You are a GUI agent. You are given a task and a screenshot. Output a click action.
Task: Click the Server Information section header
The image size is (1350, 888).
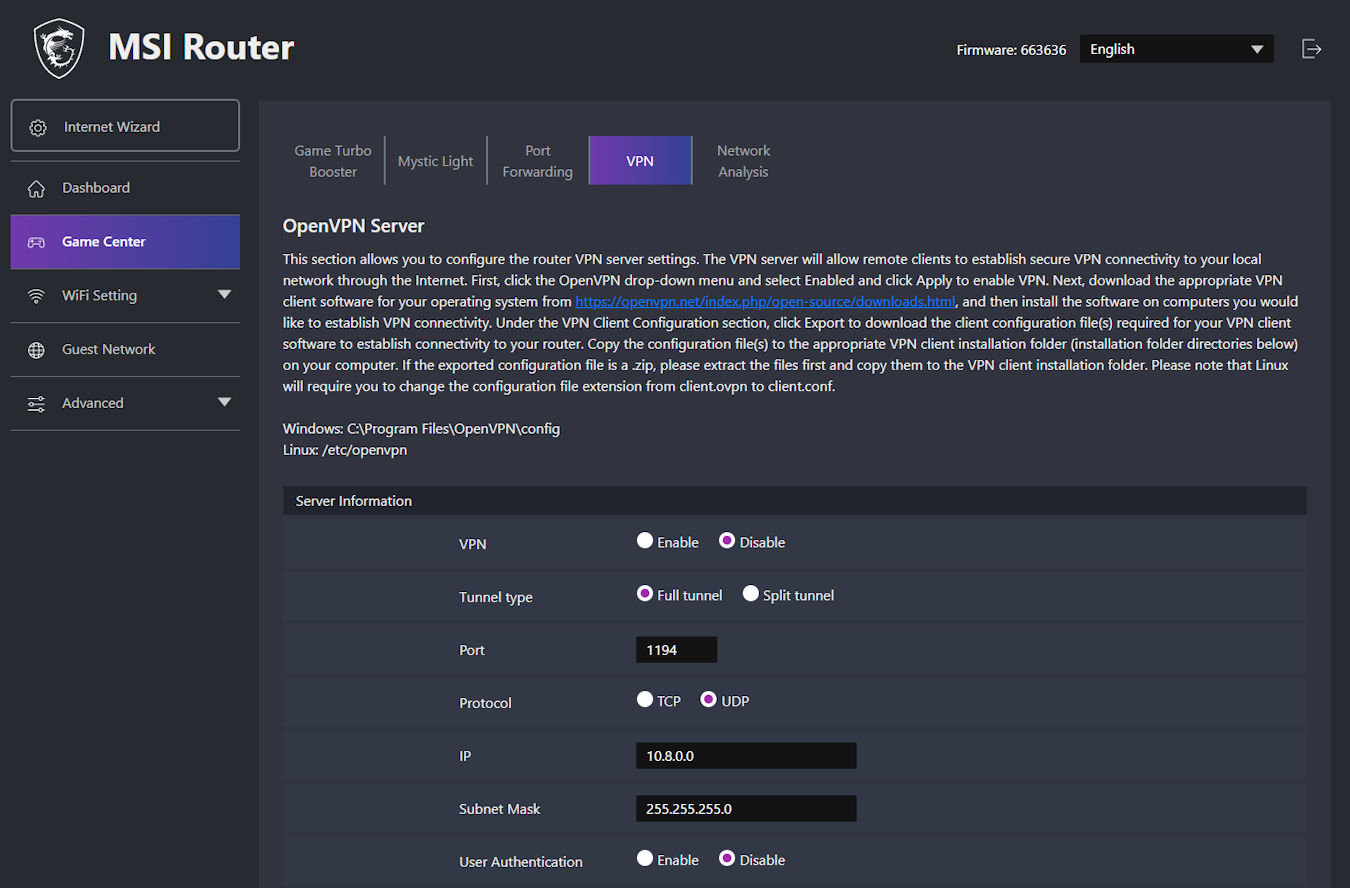pos(794,501)
